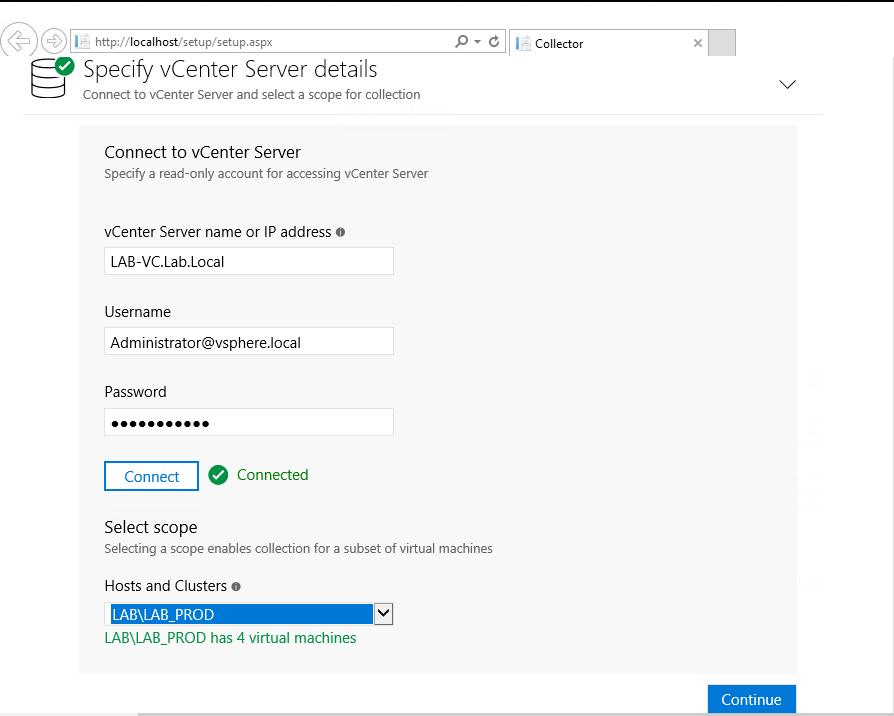Screen dimensions: 894x716
Task: Click the page icon in the address bar
Action: (x=83, y=42)
